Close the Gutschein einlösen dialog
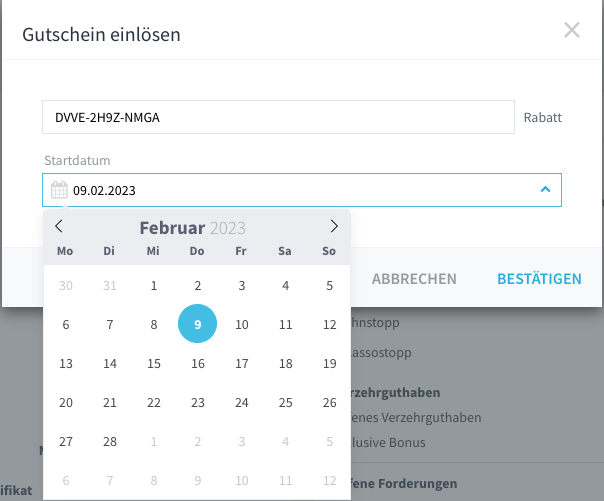This screenshot has width=604, height=501. pos(572,30)
